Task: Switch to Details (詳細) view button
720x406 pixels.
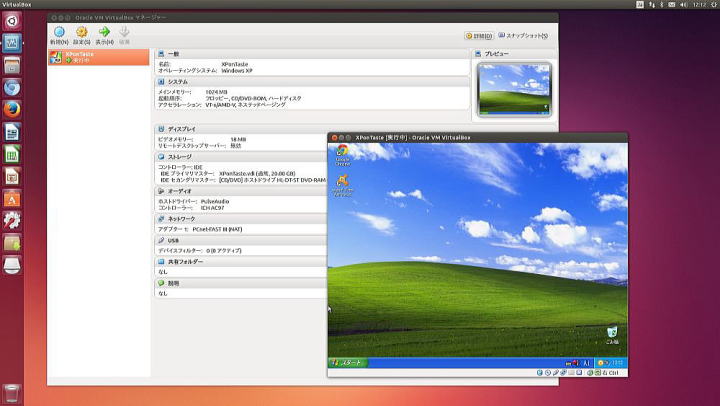Action: [x=479, y=36]
